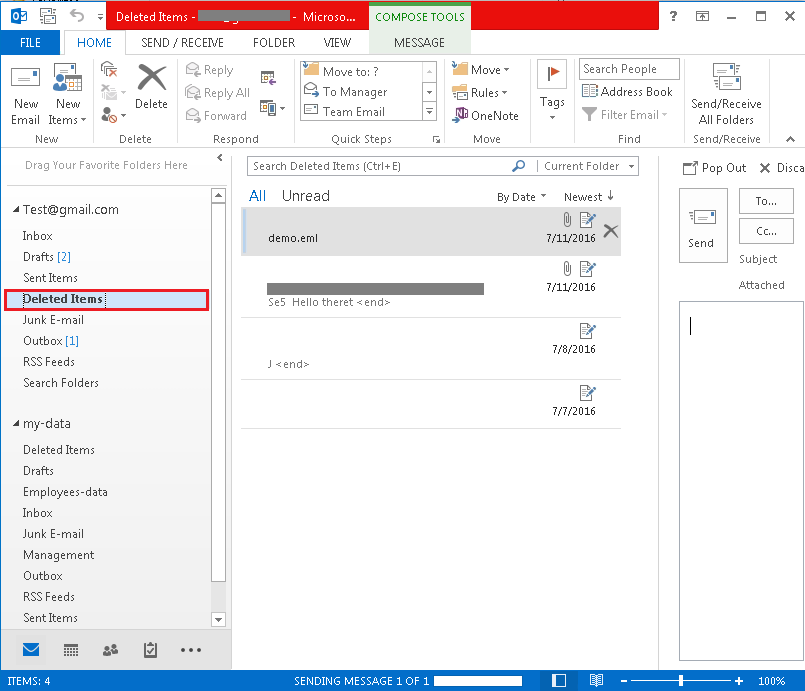The height and width of the screenshot is (691, 805).
Task: Click the To... button
Action: (766, 201)
